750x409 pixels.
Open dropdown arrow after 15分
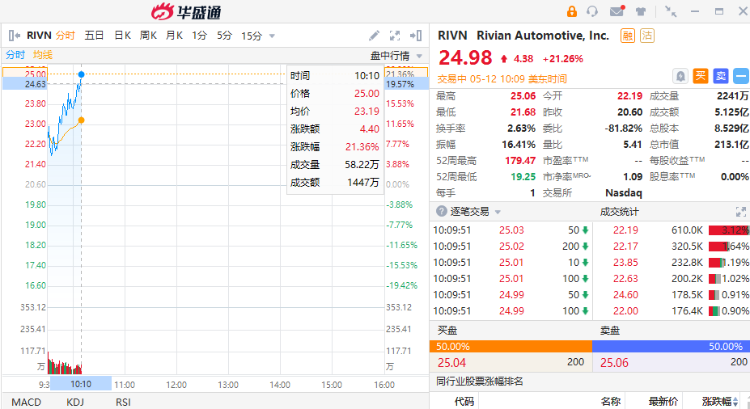tap(272, 36)
